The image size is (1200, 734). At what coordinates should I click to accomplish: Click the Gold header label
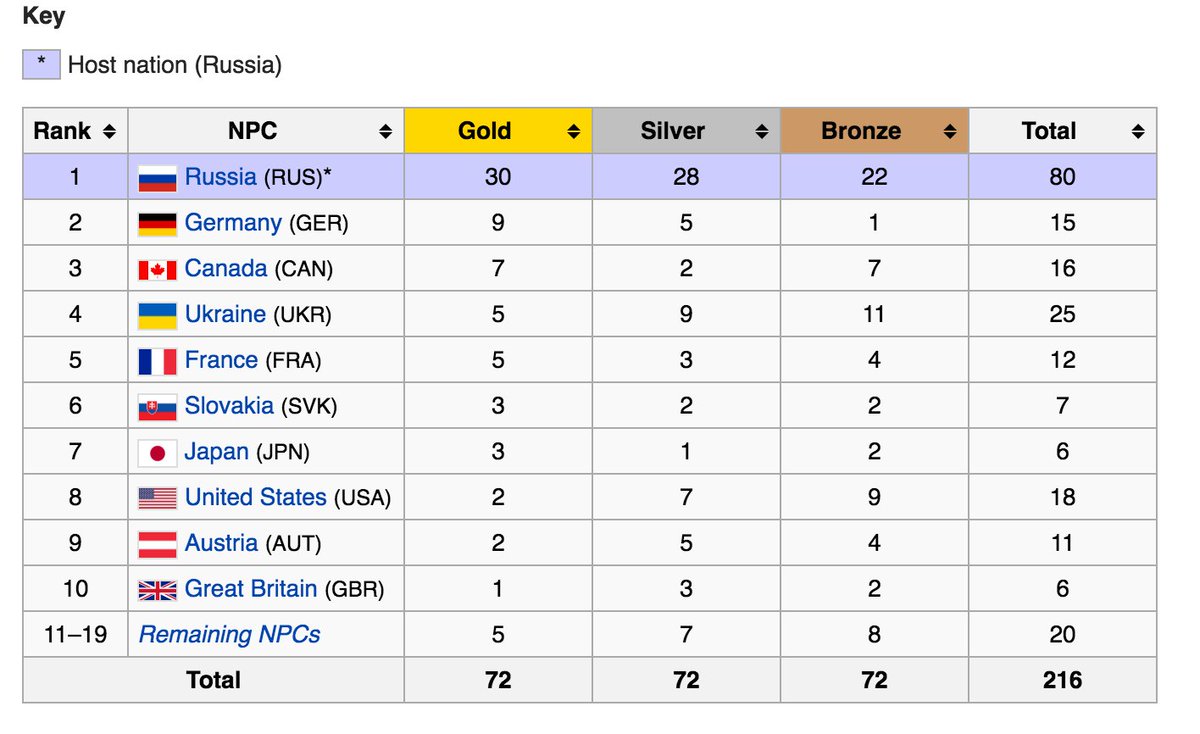click(x=485, y=131)
